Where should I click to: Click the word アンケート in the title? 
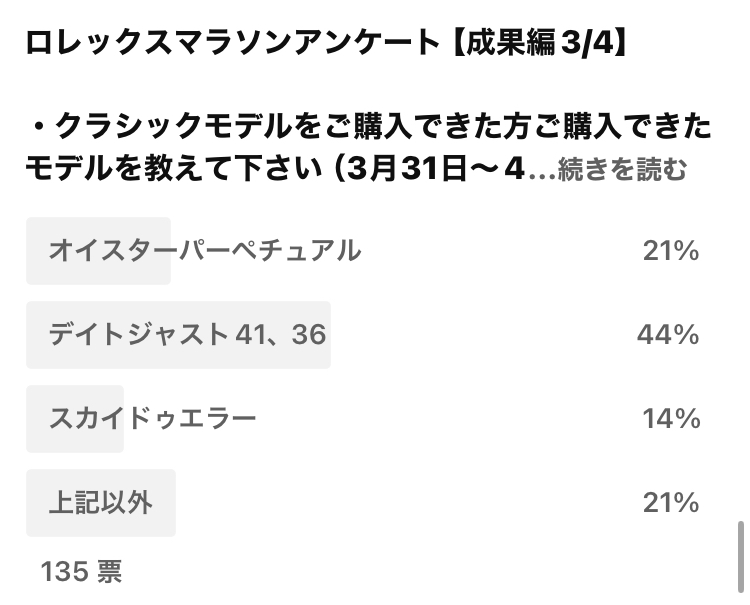pos(367,43)
